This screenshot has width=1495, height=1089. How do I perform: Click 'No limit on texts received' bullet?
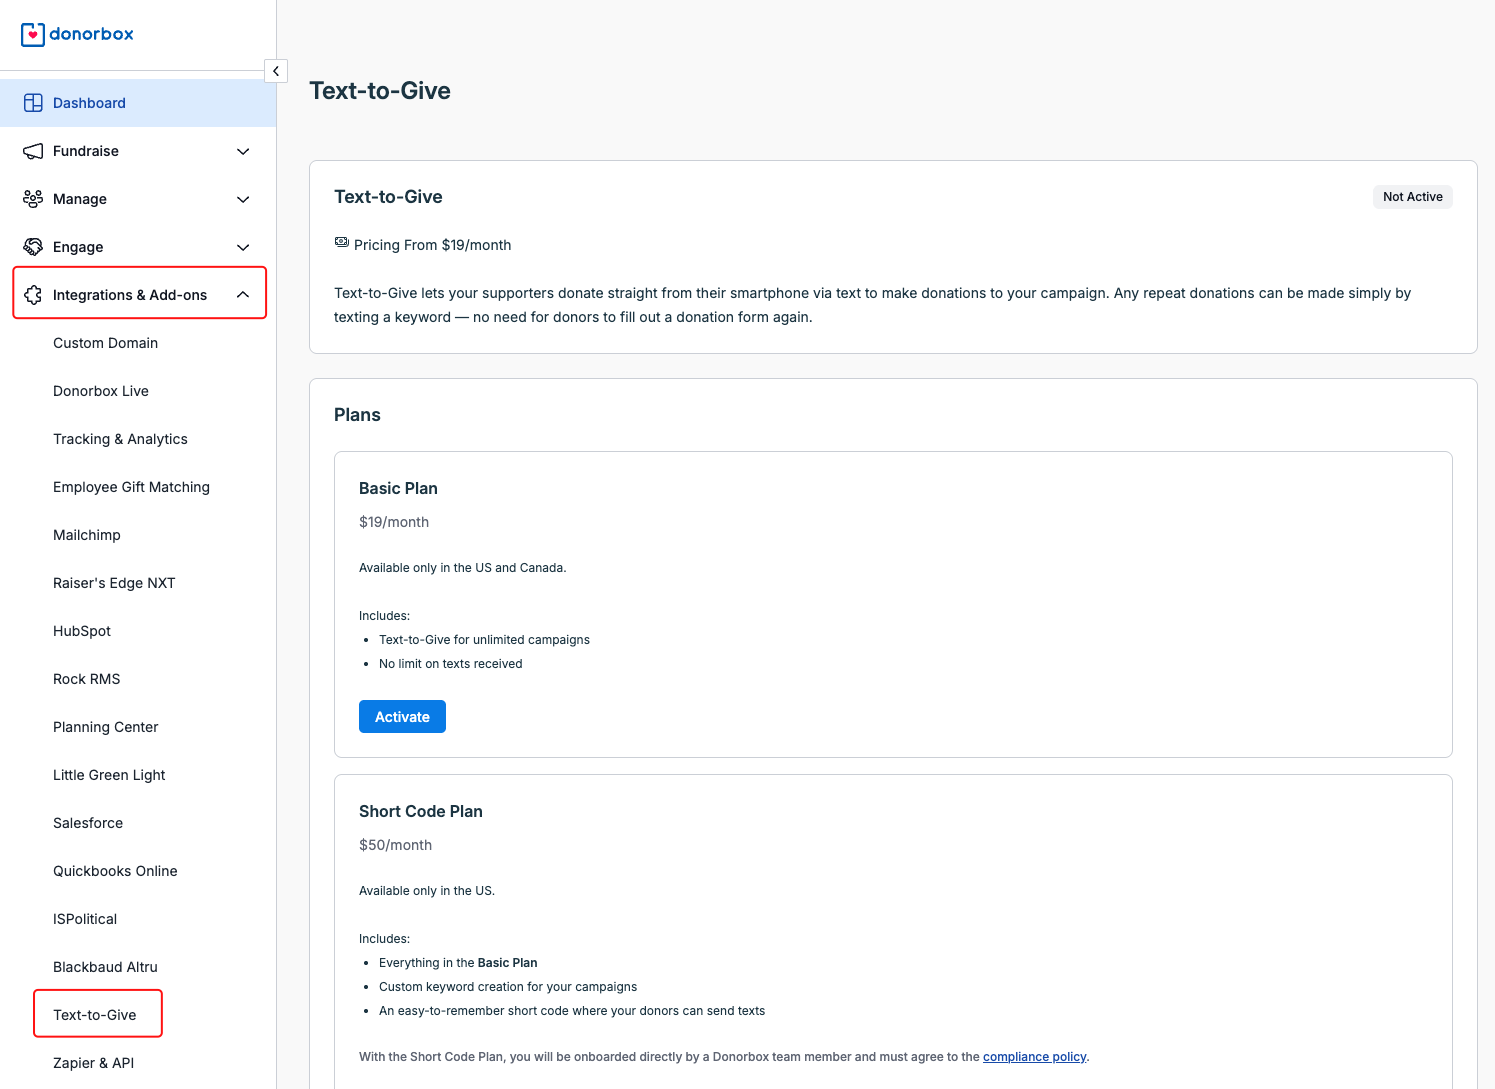(450, 664)
